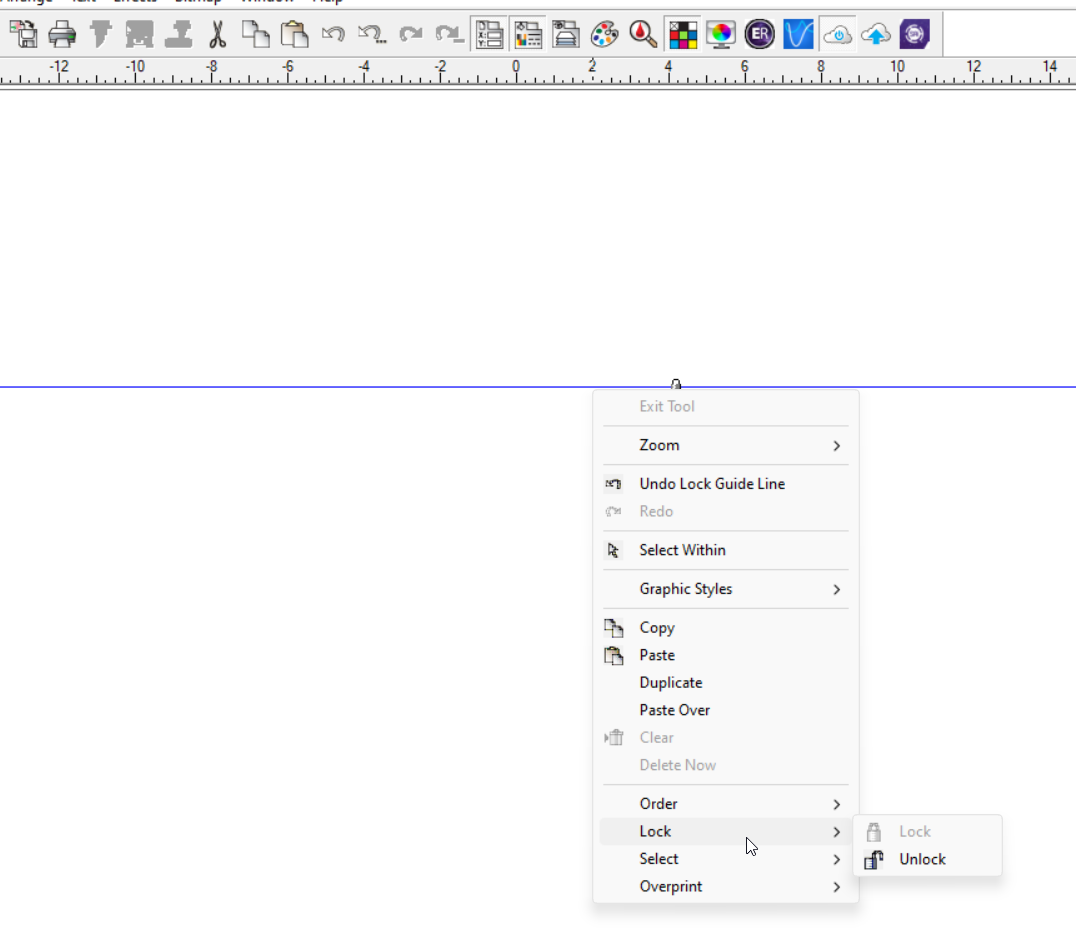This screenshot has height=941, width=1076.
Task: Click the lock marker on the guide line
Action: [676, 384]
